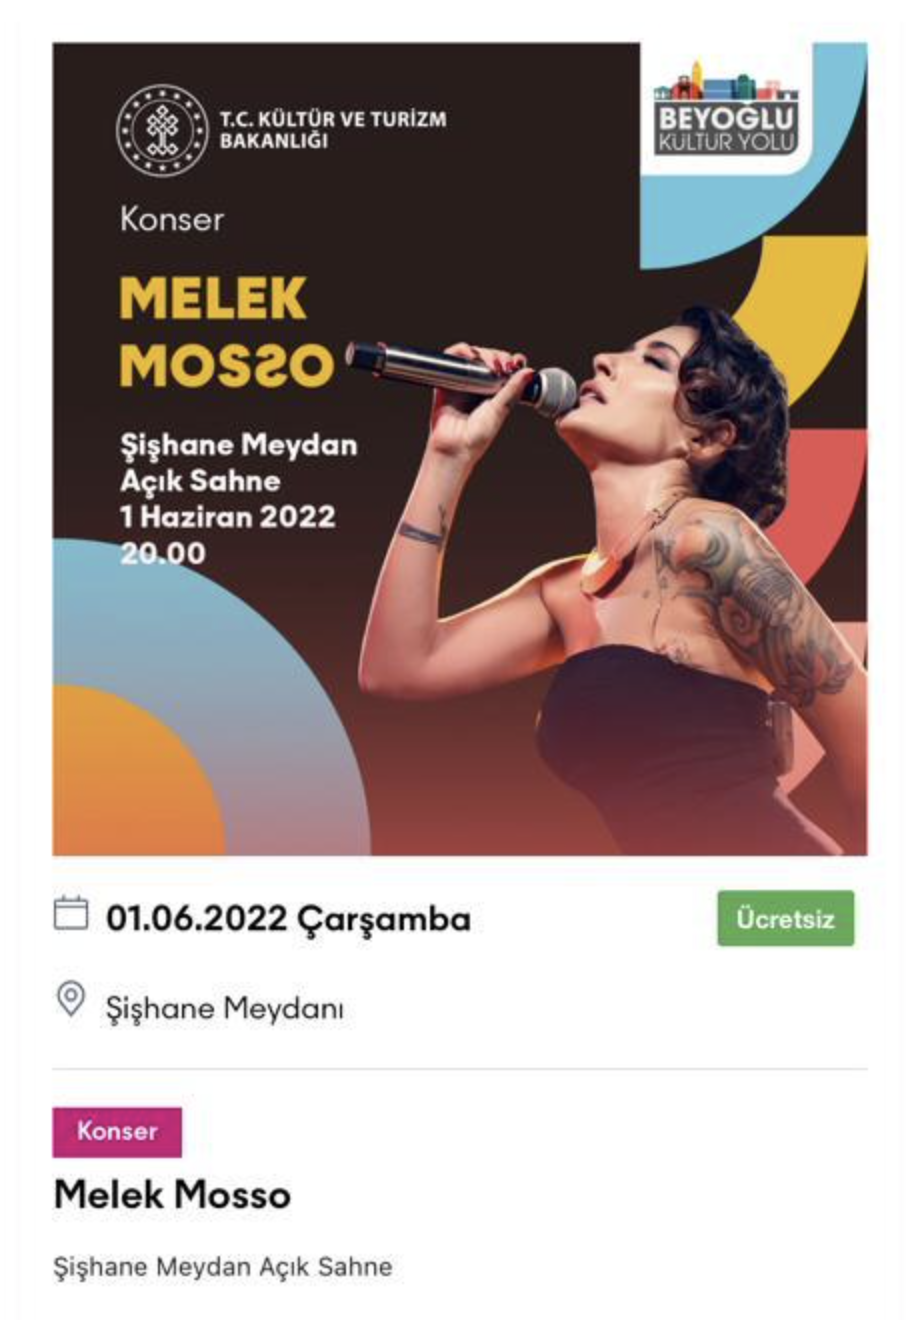Click the Kültür ve Turizm Bakanlığı emblem

tap(162, 130)
